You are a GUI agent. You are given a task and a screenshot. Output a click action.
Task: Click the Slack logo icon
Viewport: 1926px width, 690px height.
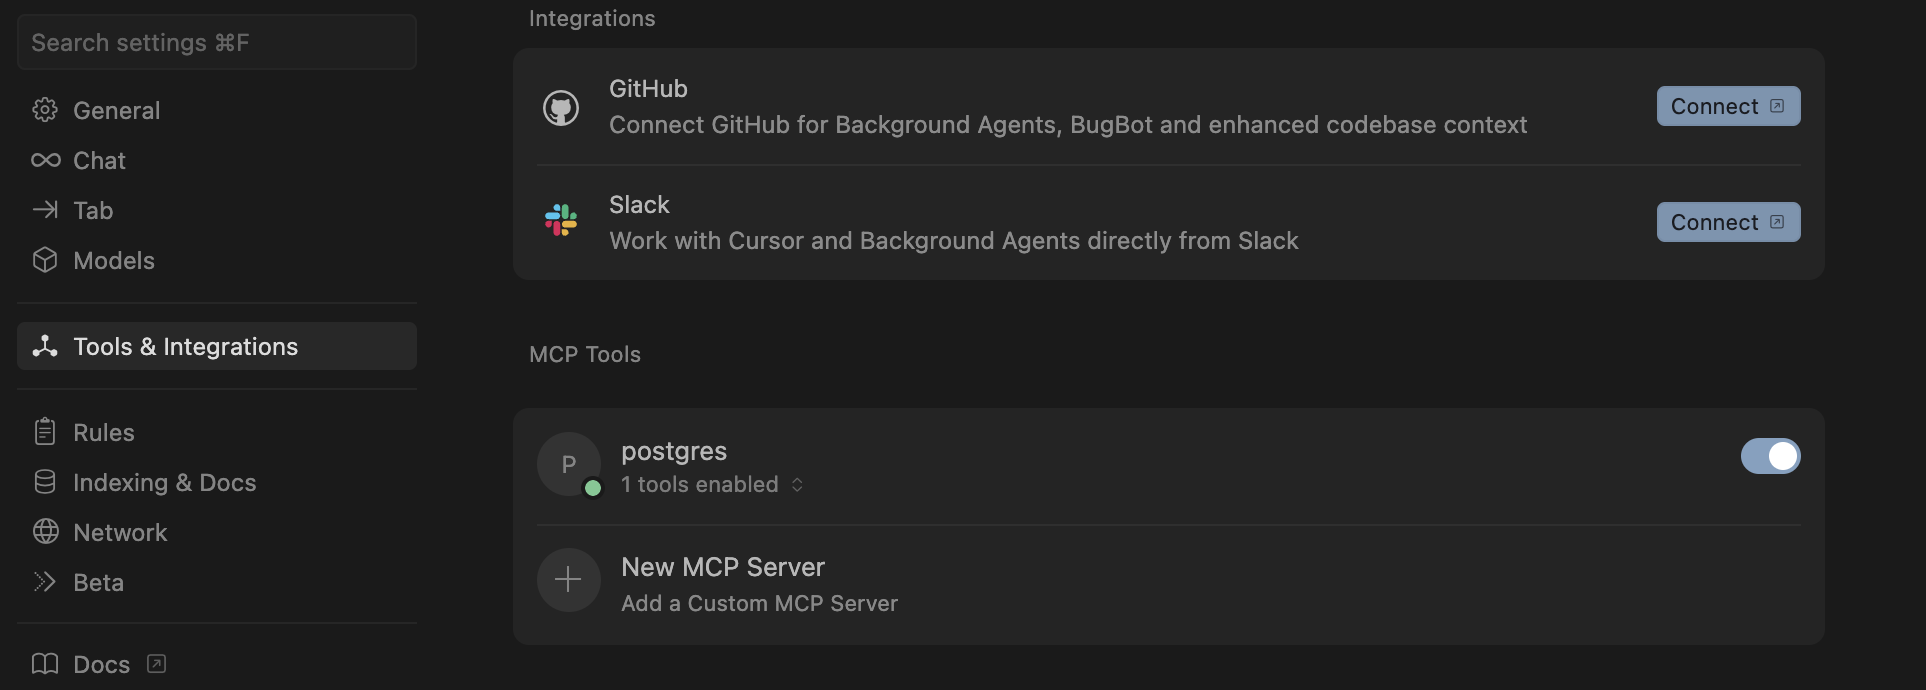(x=561, y=220)
